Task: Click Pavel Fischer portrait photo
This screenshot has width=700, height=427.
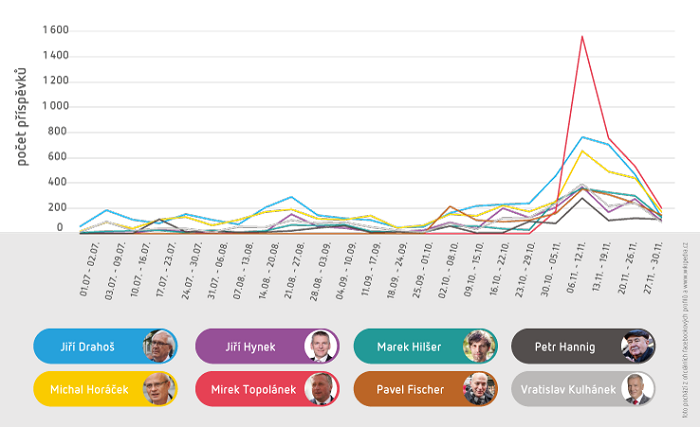Action: (479, 388)
